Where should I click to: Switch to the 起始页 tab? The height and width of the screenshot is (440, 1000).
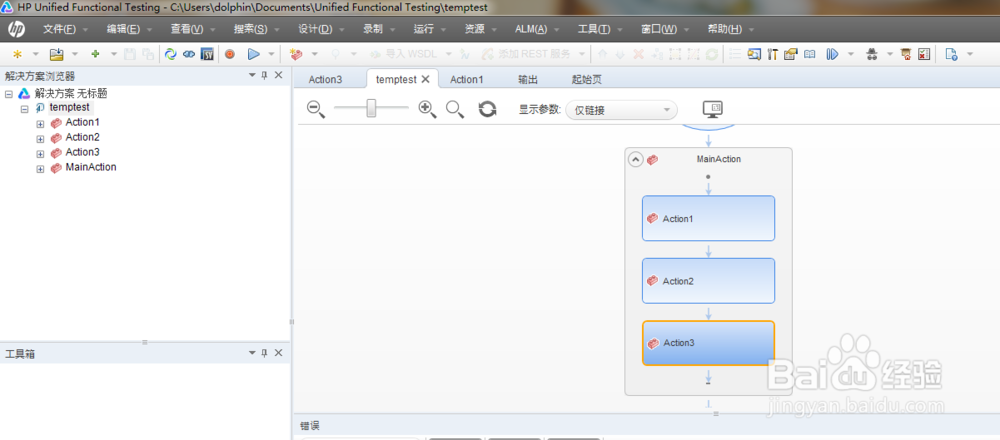[587, 80]
